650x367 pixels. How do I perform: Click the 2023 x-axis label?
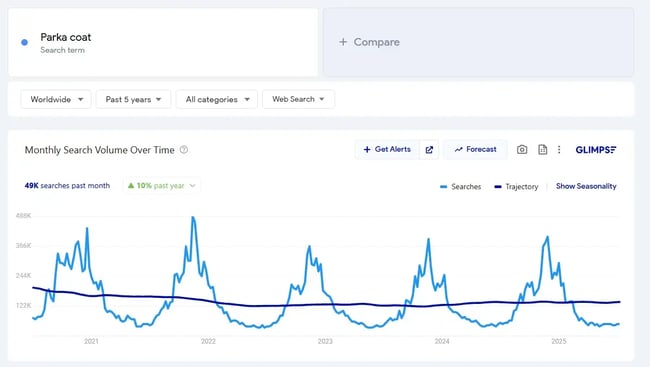point(325,341)
